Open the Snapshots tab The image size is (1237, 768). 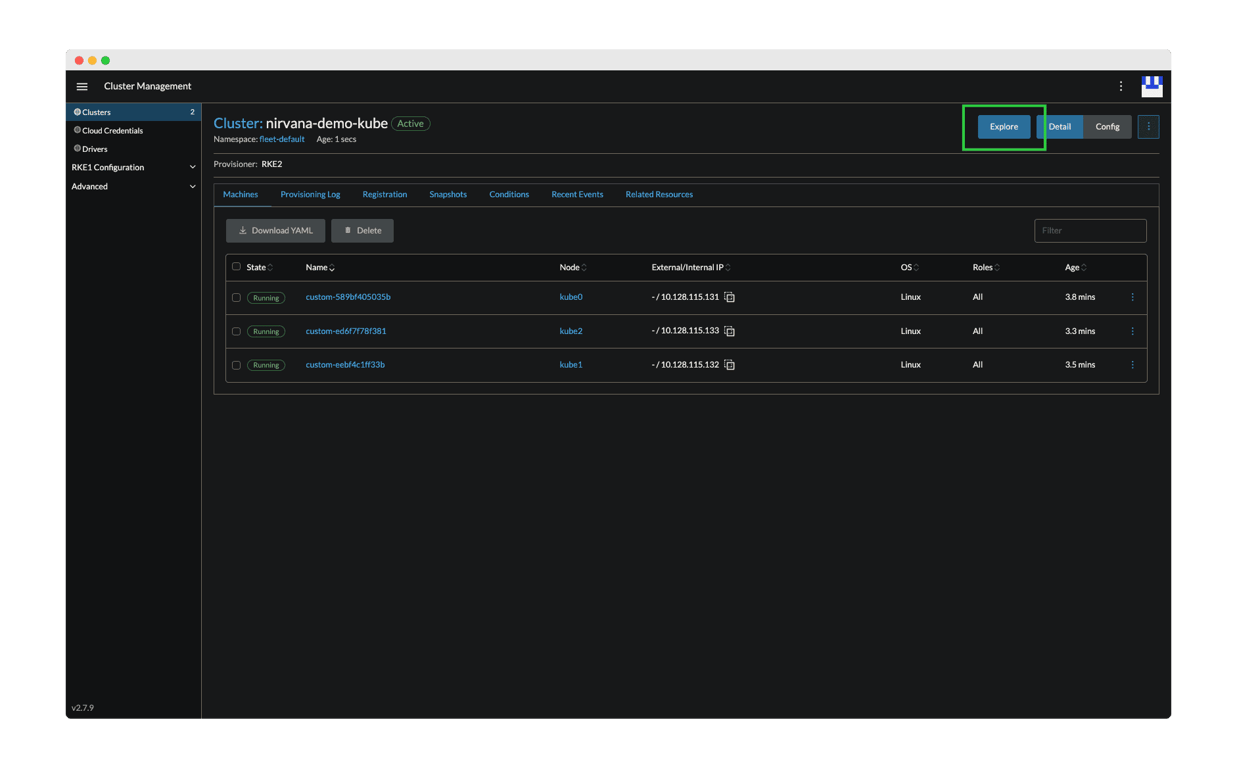[x=448, y=195]
